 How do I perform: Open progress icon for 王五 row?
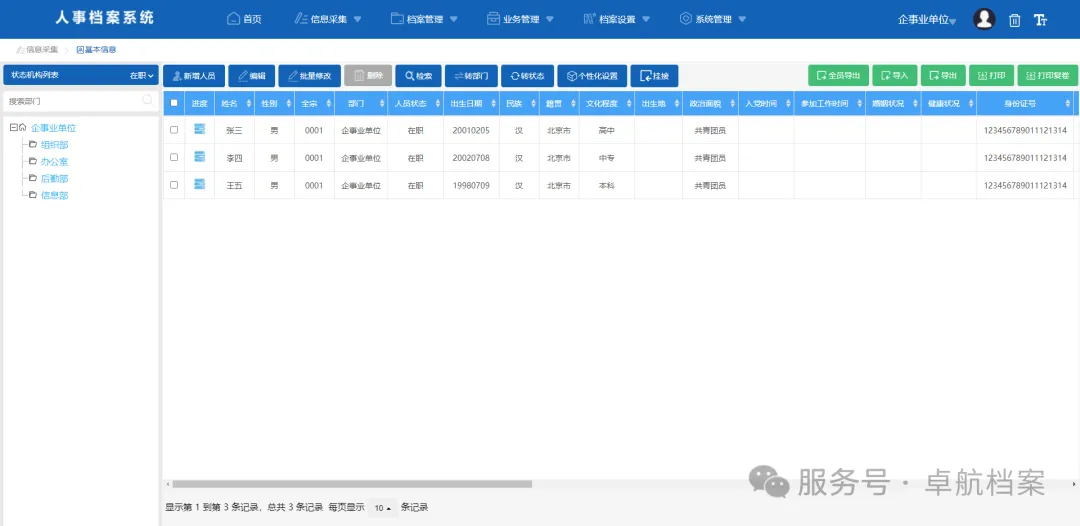coord(199,185)
